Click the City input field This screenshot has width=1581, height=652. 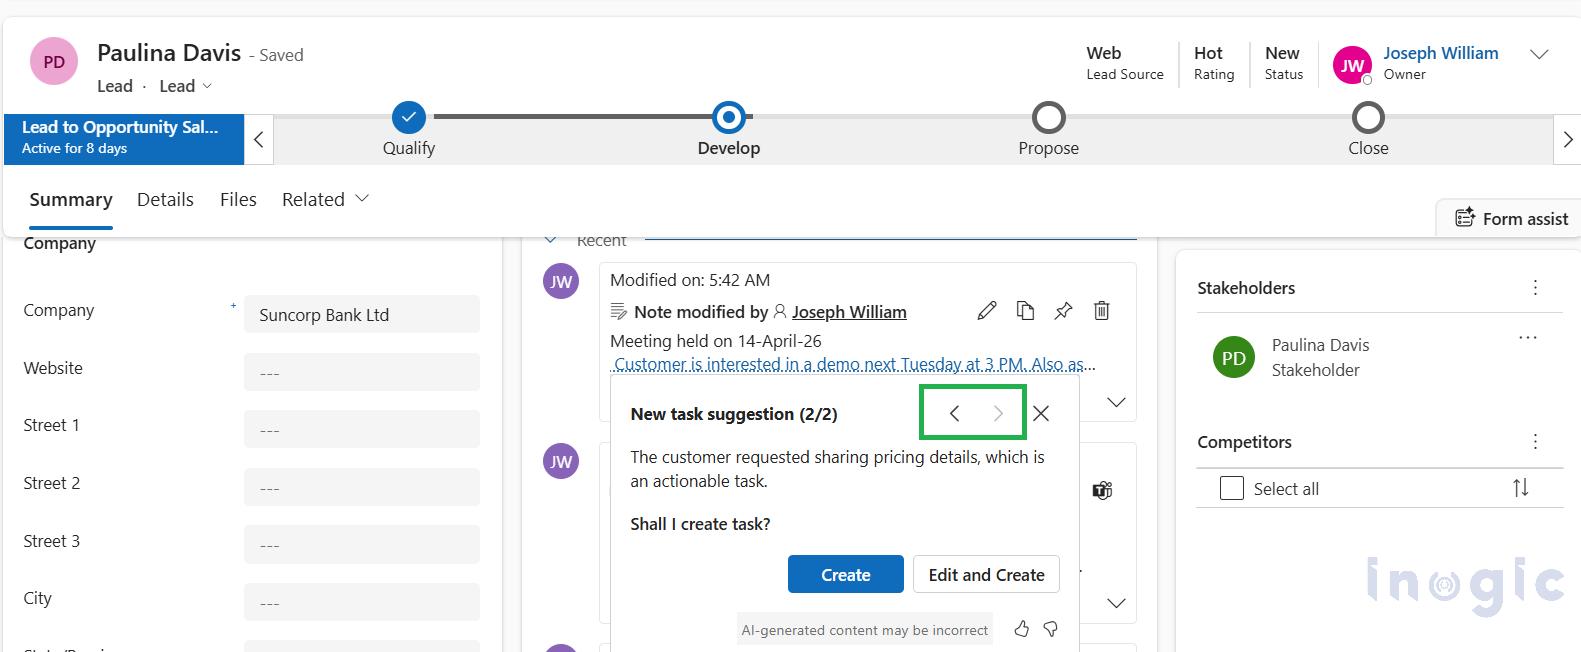(362, 602)
